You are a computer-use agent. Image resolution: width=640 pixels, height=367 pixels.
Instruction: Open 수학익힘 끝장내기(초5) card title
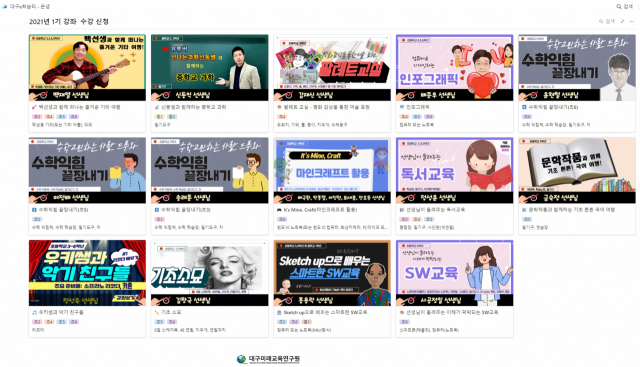(64, 210)
